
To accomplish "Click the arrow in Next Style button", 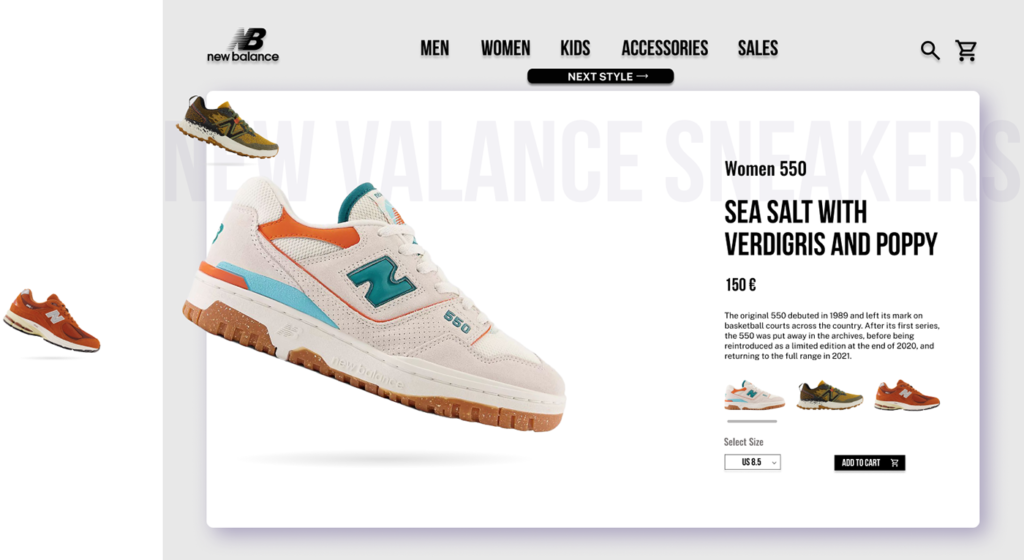I will pos(643,76).
